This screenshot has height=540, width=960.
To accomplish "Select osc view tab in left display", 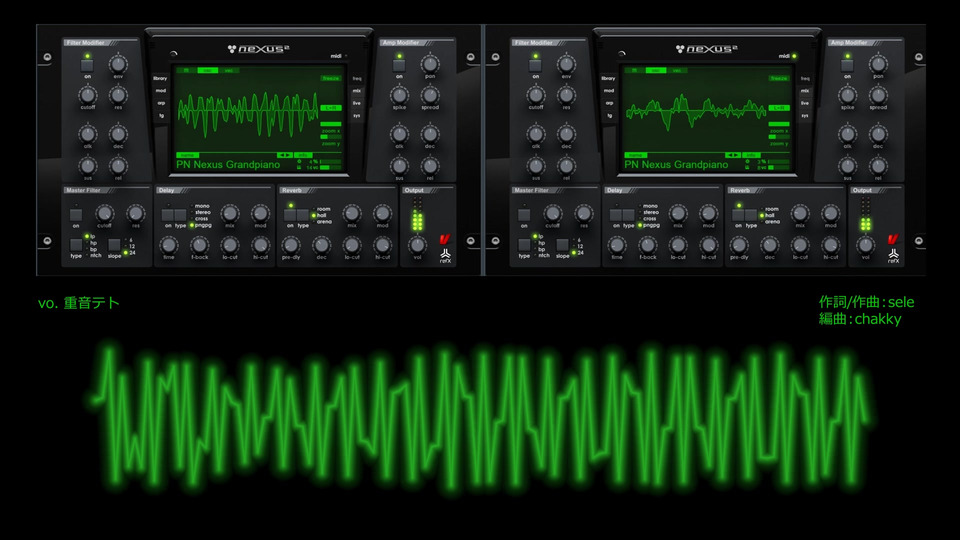I will tap(208, 70).
